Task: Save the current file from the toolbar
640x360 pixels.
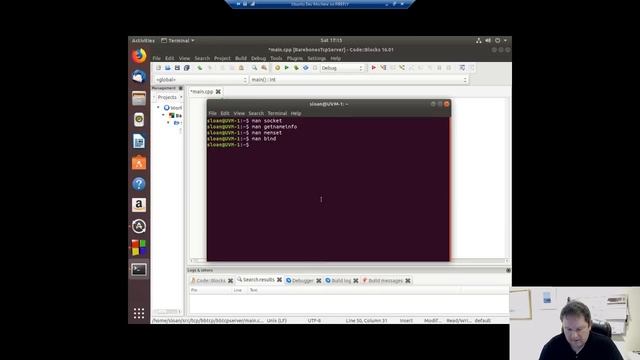Action: click(x=177, y=68)
